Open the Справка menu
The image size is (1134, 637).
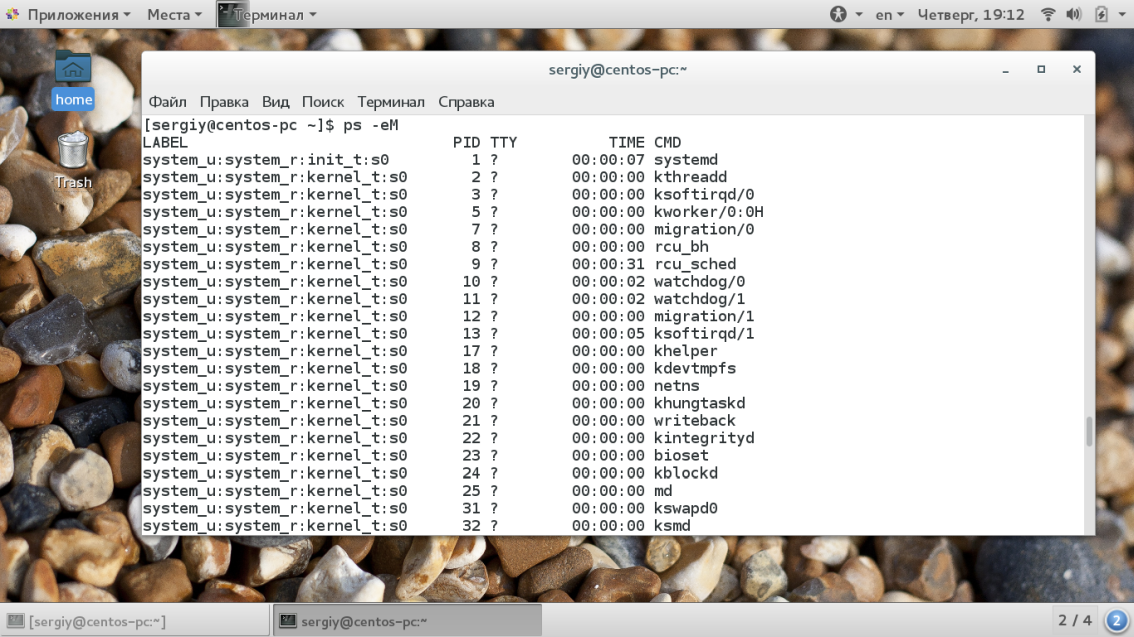(x=466, y=102)
